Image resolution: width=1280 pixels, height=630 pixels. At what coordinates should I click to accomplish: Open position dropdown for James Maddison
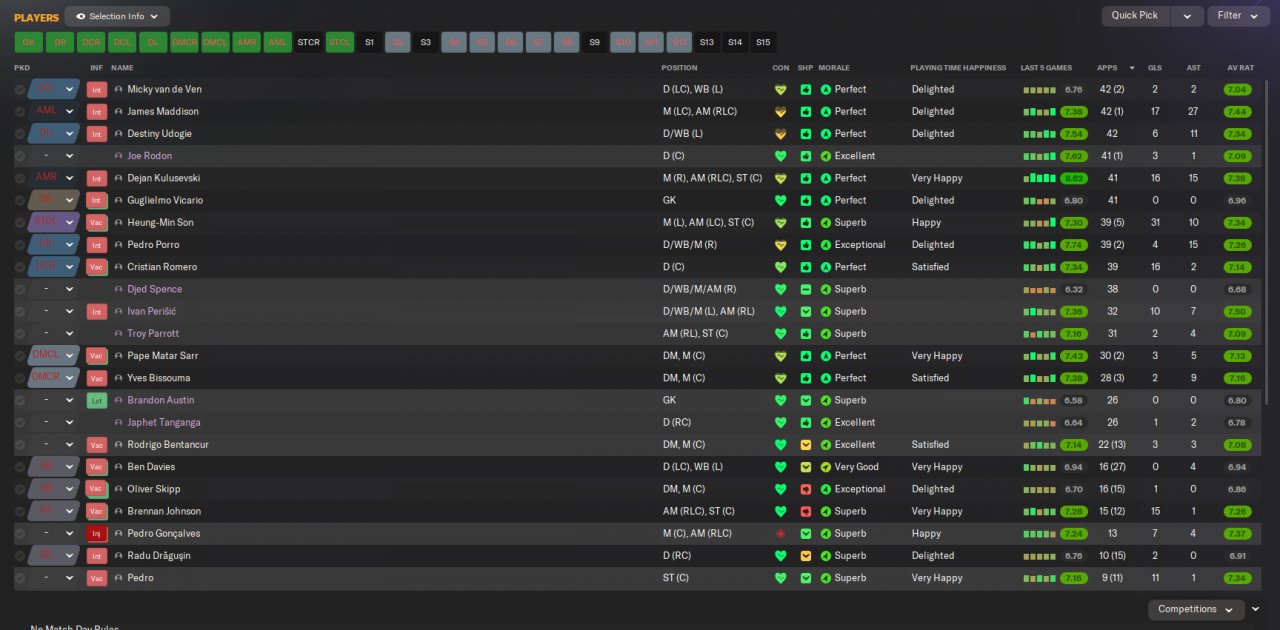click(x=70, y=112)
